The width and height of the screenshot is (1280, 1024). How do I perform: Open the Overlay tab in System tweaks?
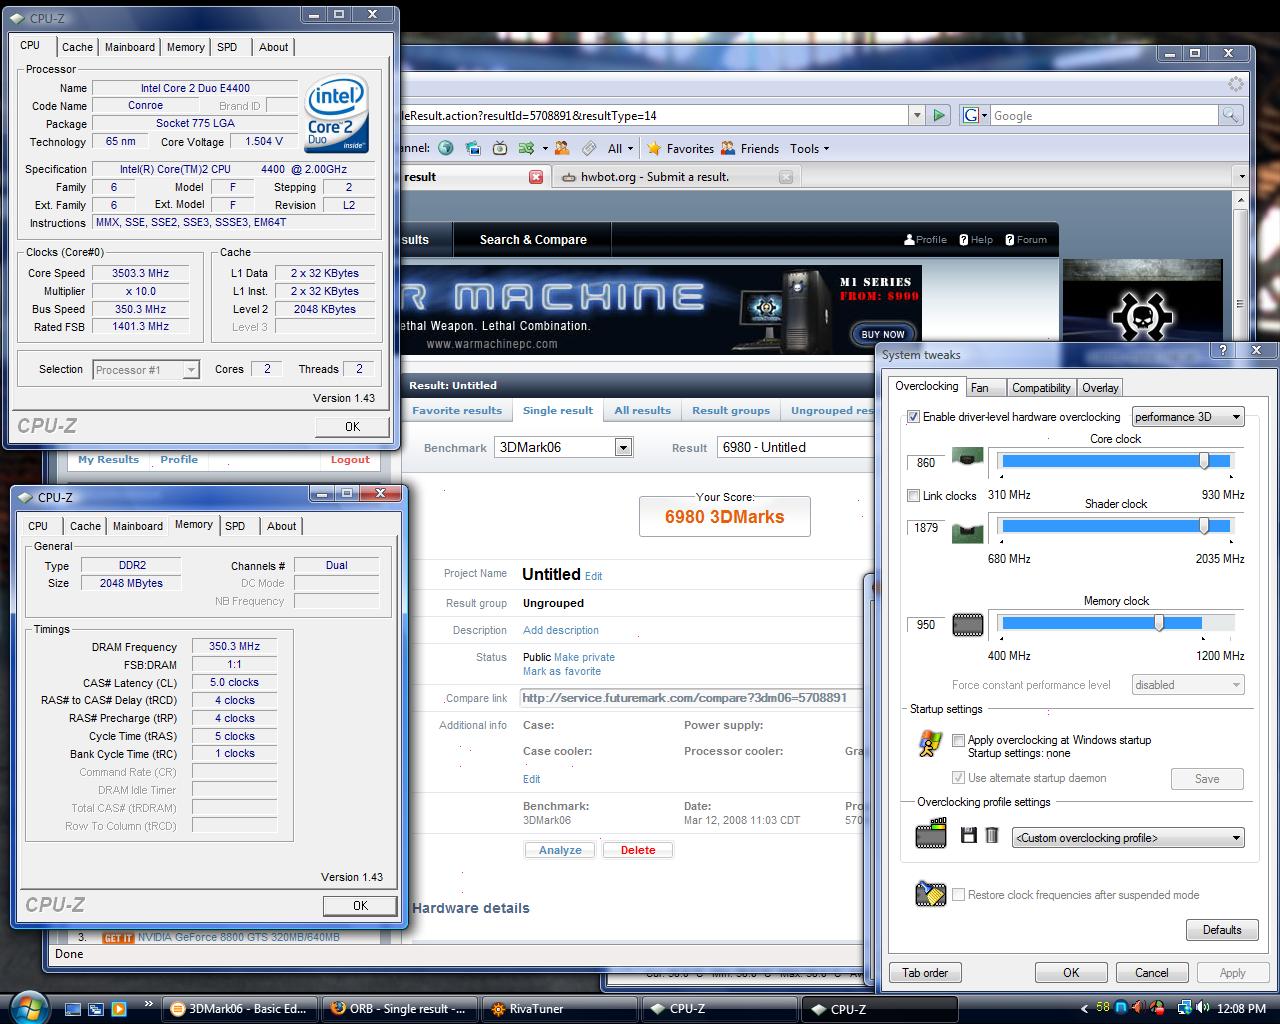point(1100,388)
